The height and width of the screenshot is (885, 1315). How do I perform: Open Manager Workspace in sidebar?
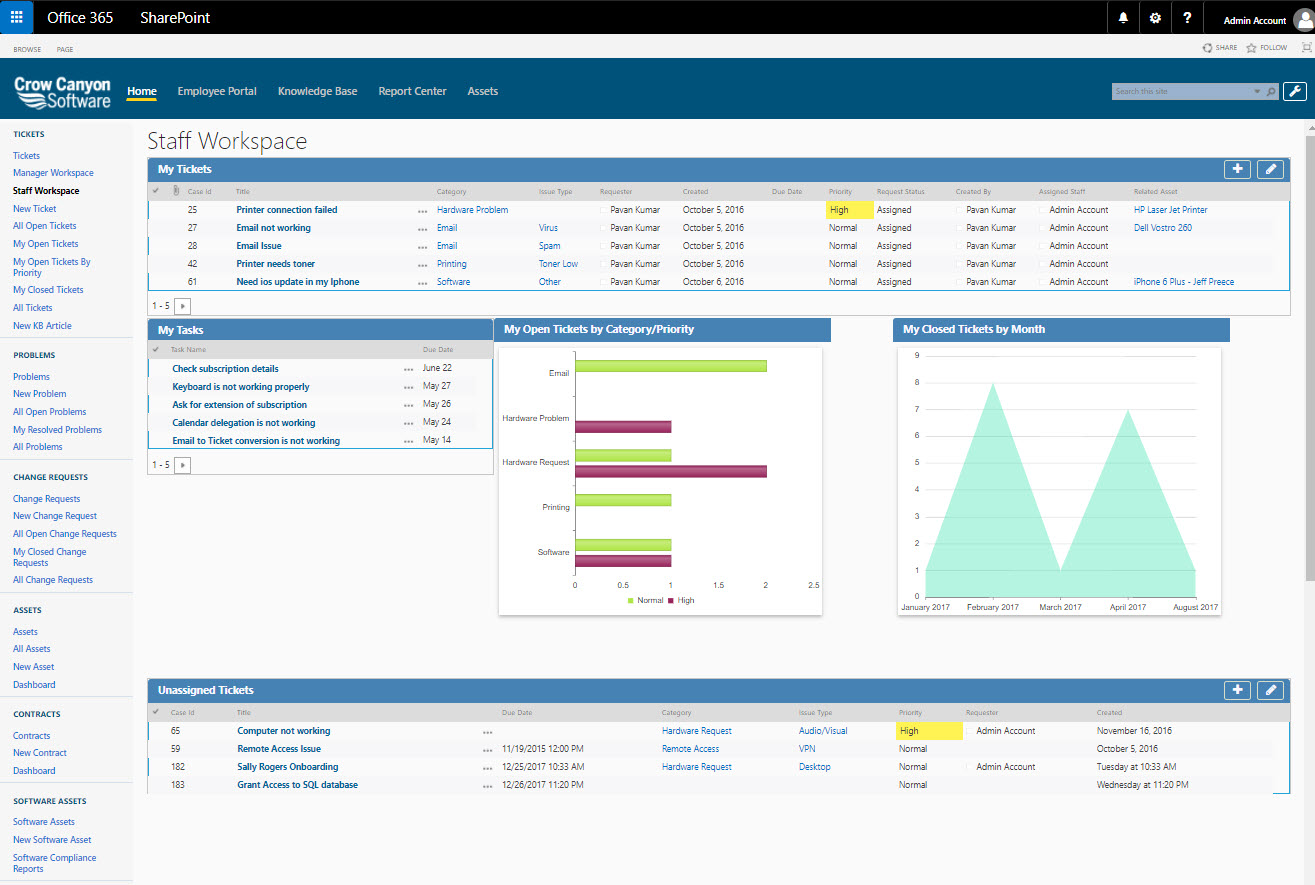point(53,173)
